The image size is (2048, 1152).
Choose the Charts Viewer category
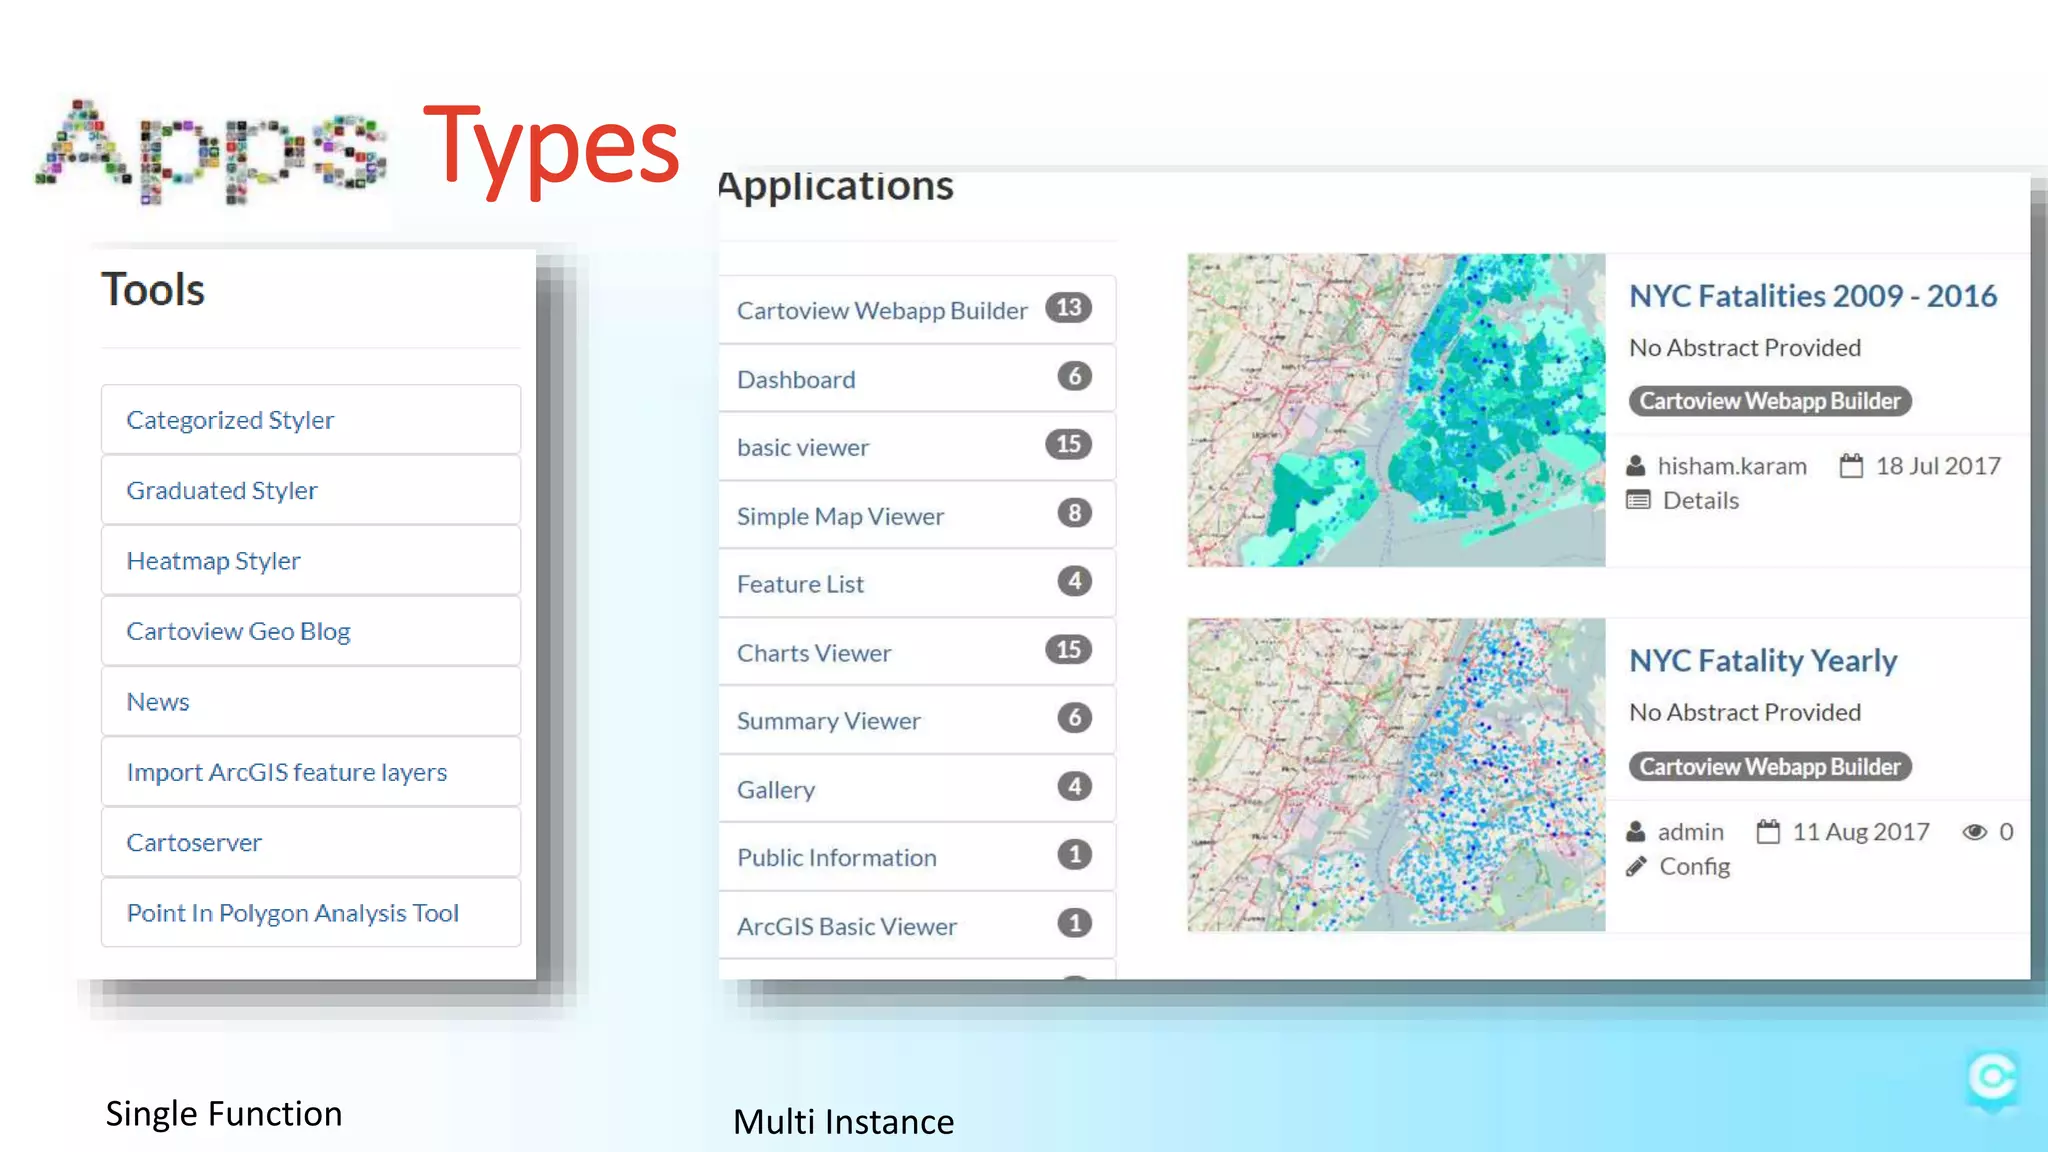click(x=813, y=653)
